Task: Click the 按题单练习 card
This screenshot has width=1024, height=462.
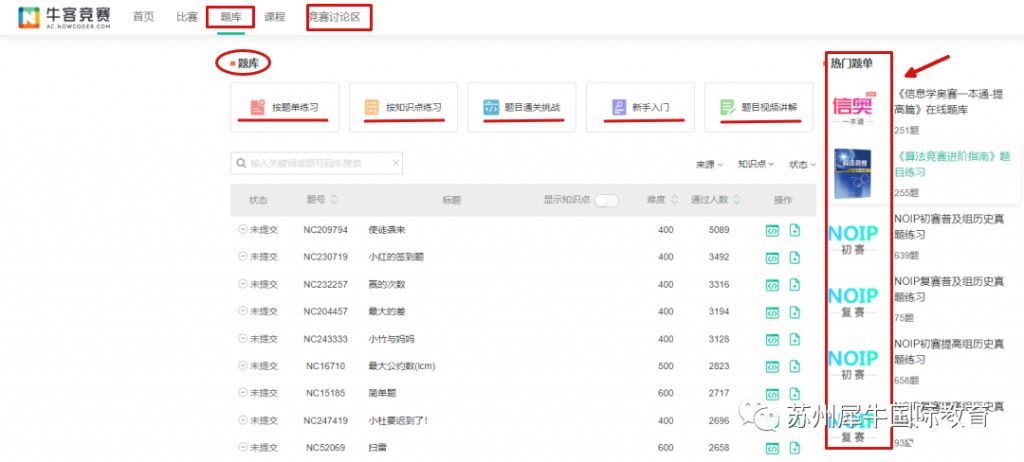Action: (285, 107)
